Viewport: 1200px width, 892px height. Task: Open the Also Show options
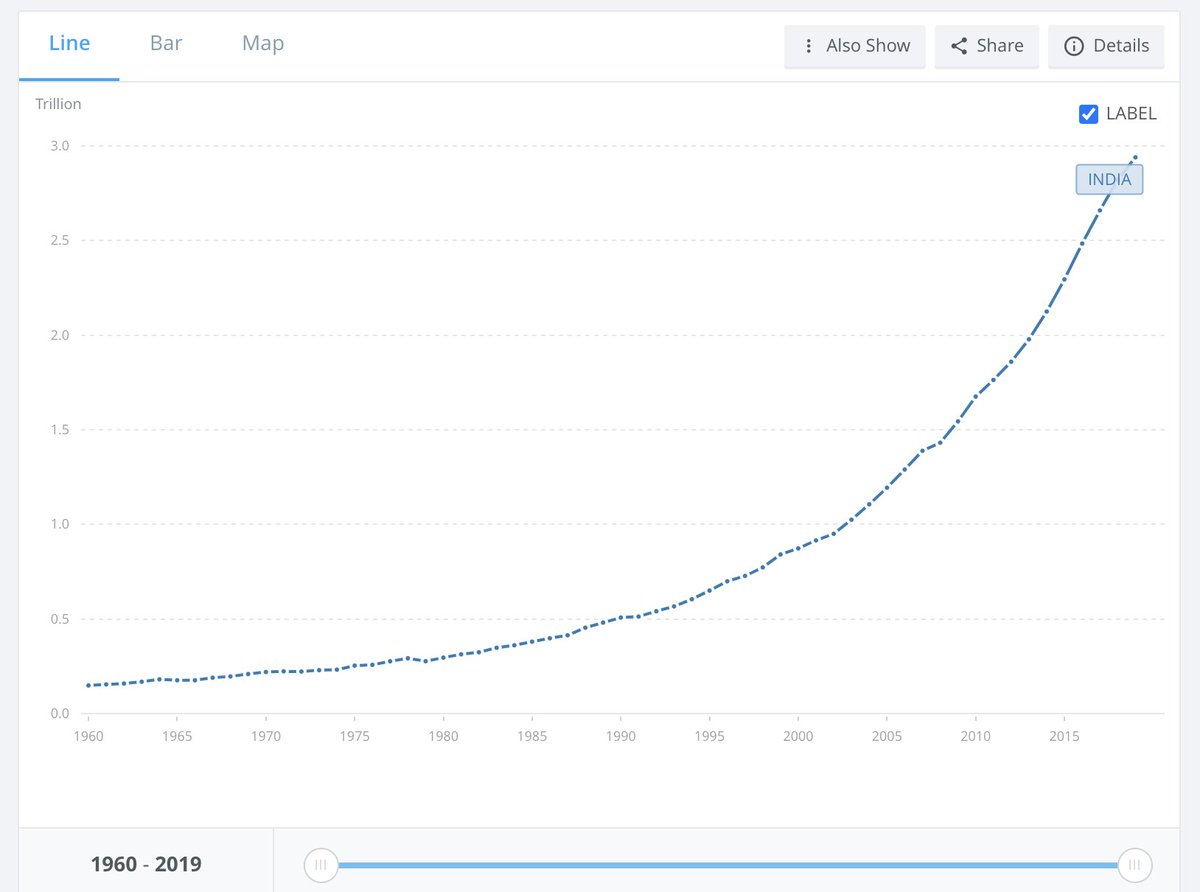[855, 46]
